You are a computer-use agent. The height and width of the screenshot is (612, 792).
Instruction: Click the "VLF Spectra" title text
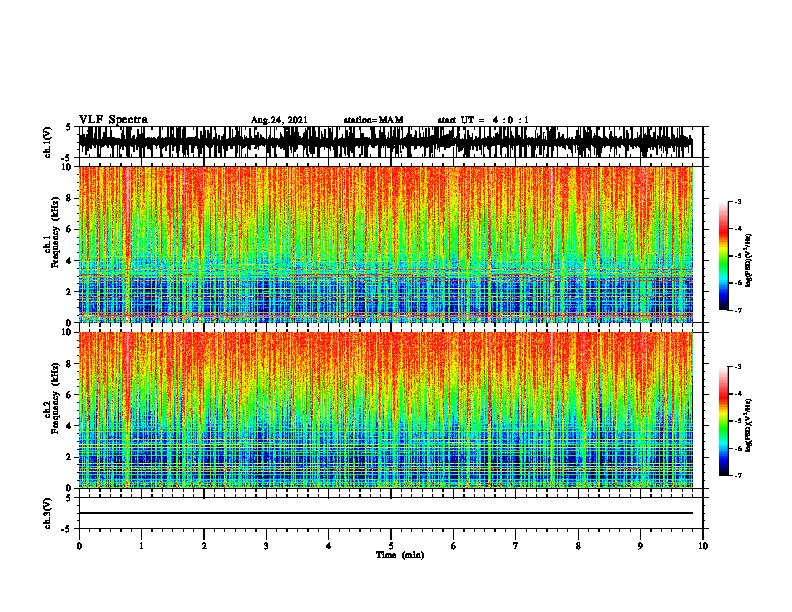tap(113, 120)
